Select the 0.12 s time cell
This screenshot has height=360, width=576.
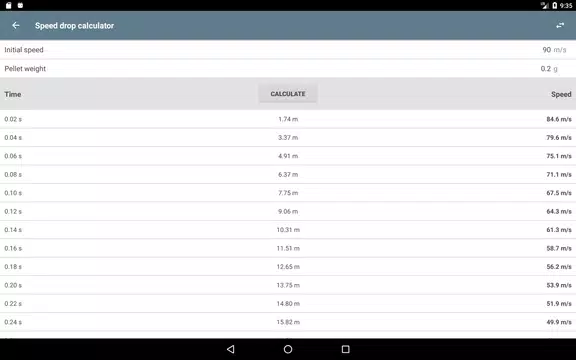click(x=13, y=211)
